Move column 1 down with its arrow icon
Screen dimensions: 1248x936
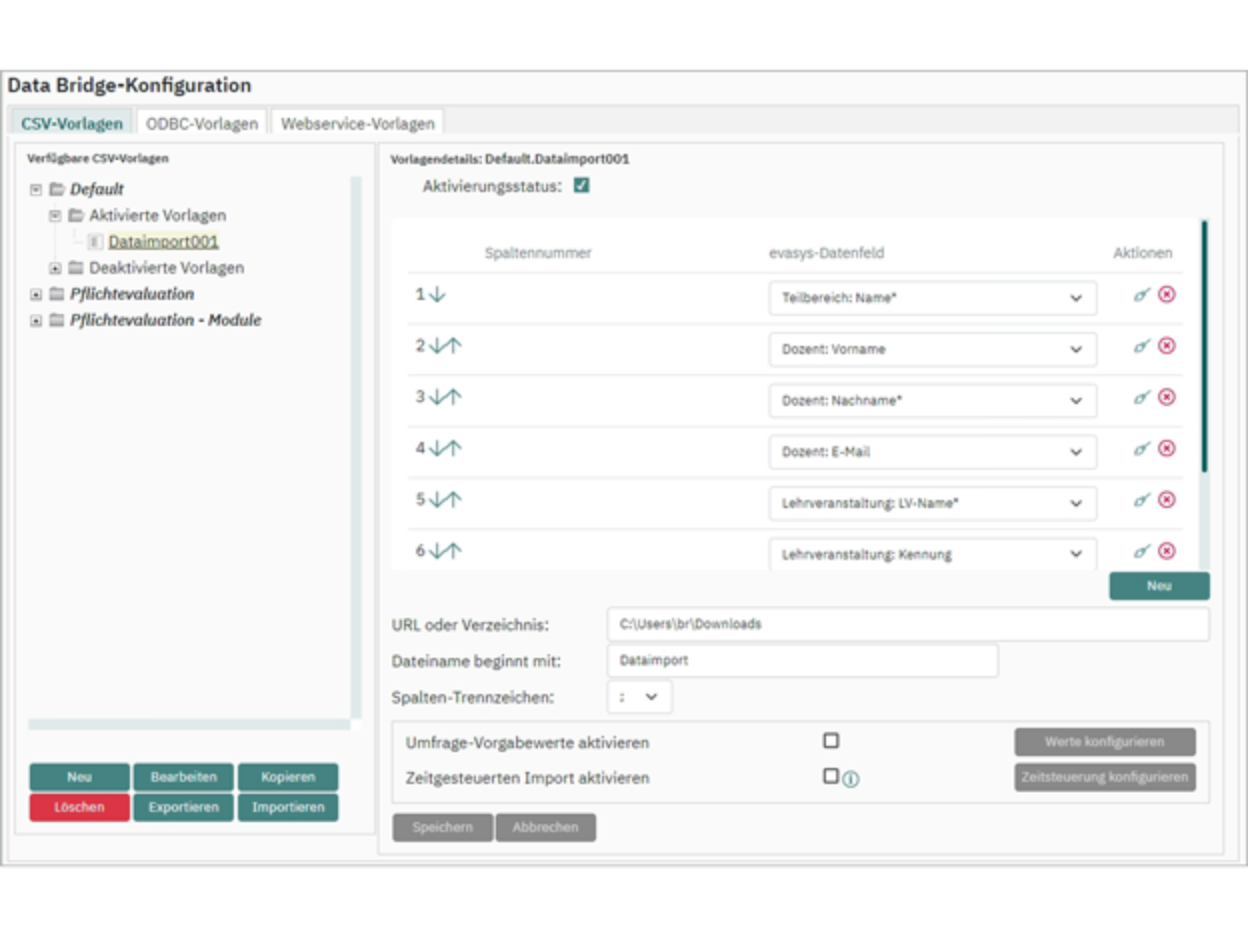click(437, 298)
